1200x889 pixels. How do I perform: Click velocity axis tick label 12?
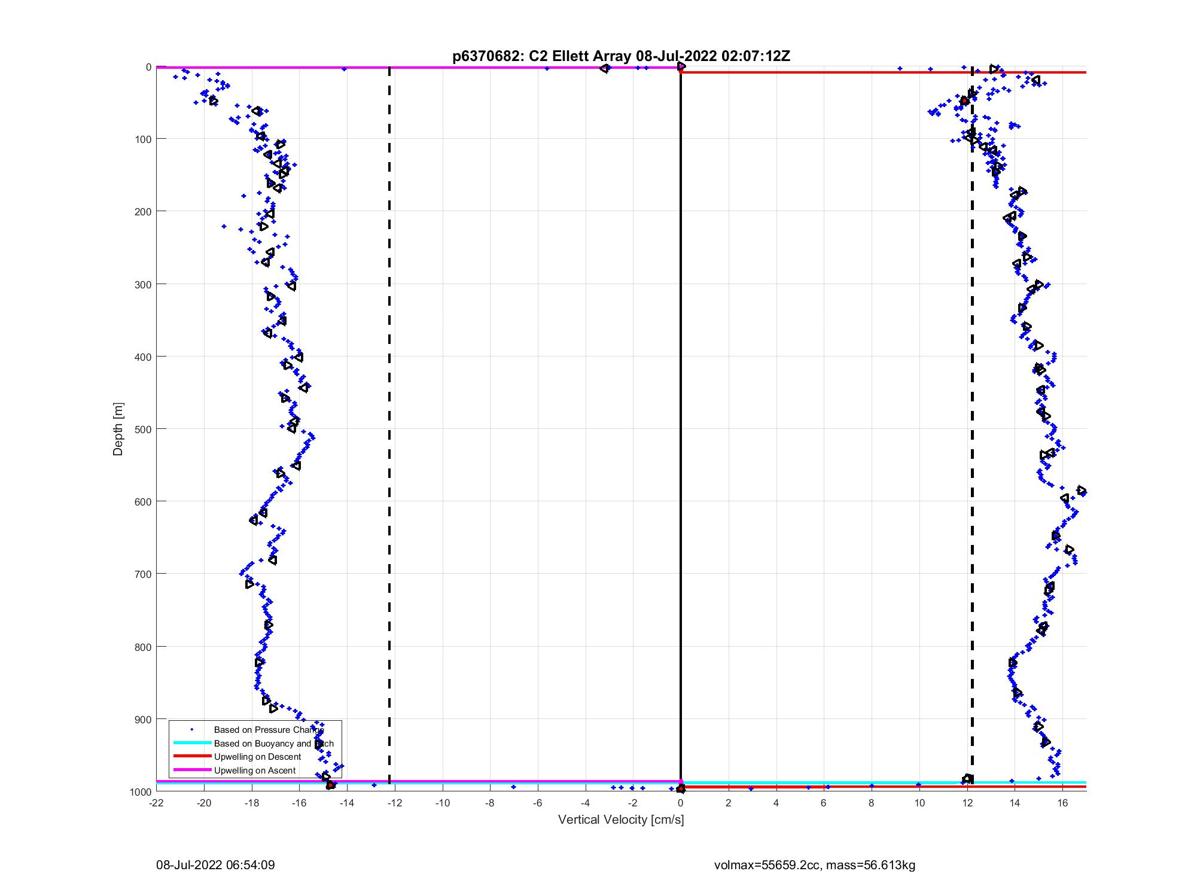click(967, 802)
